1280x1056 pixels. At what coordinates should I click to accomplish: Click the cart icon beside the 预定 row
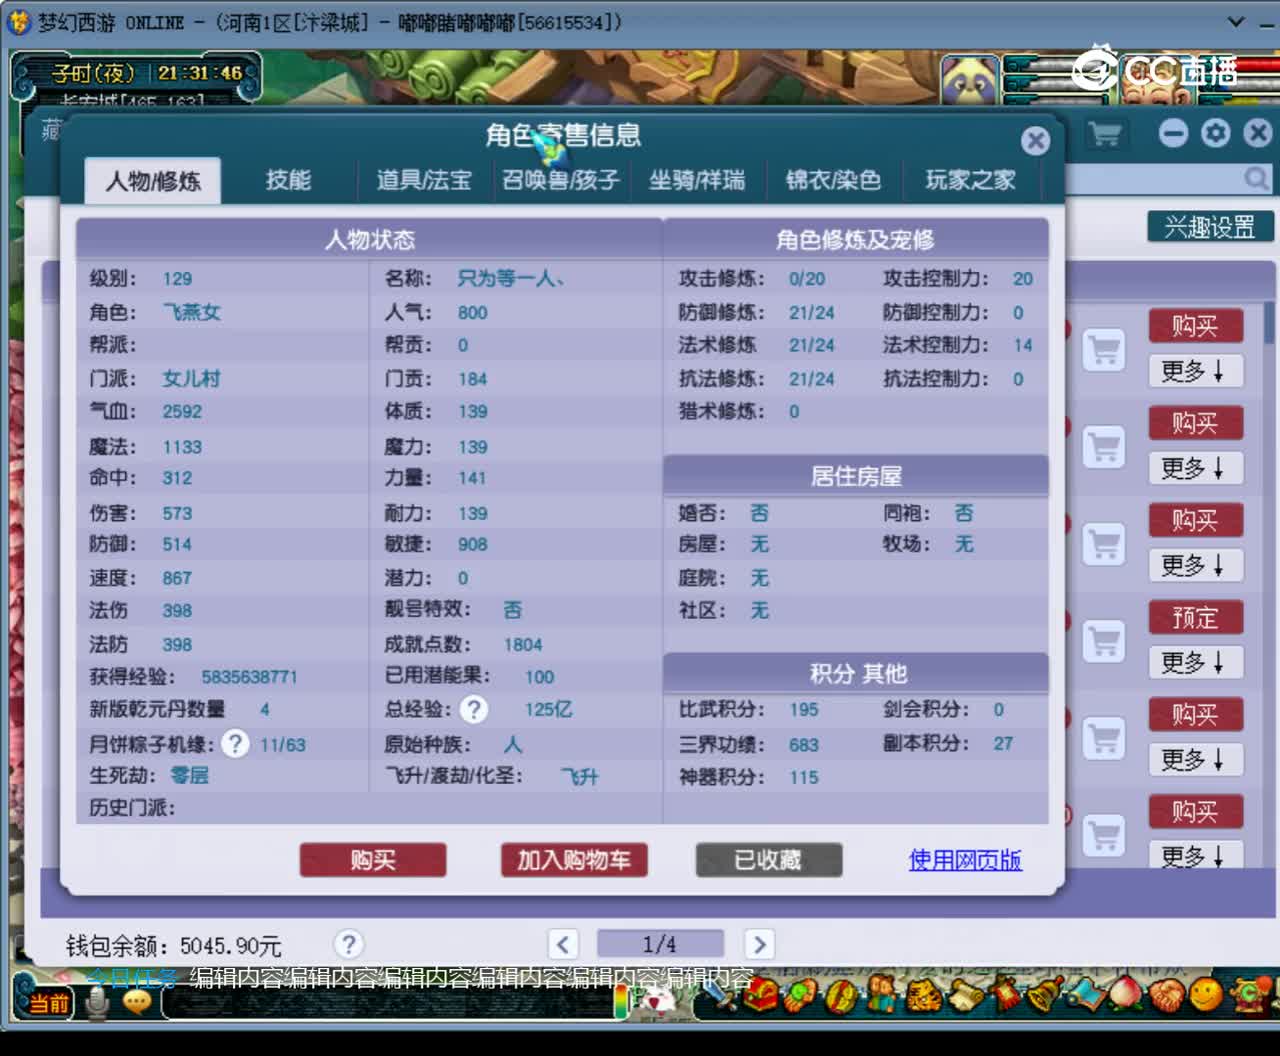point(1104,642)
